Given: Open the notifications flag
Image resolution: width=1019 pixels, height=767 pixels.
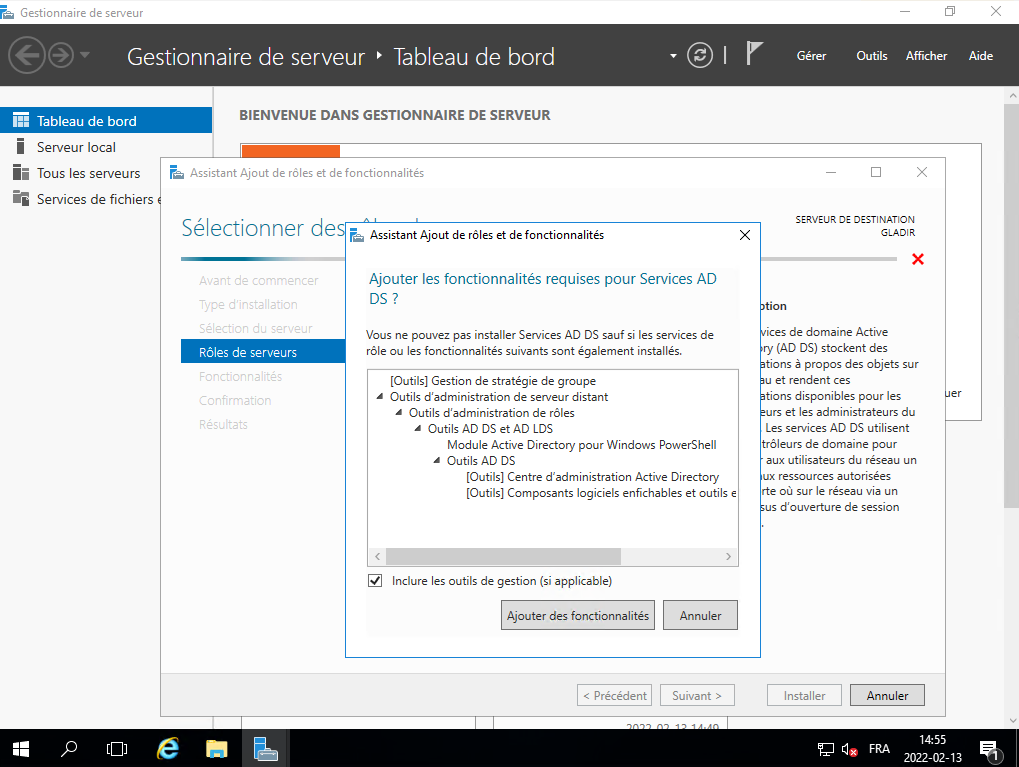Looking at the screenshot, I should tap(753, 53).
